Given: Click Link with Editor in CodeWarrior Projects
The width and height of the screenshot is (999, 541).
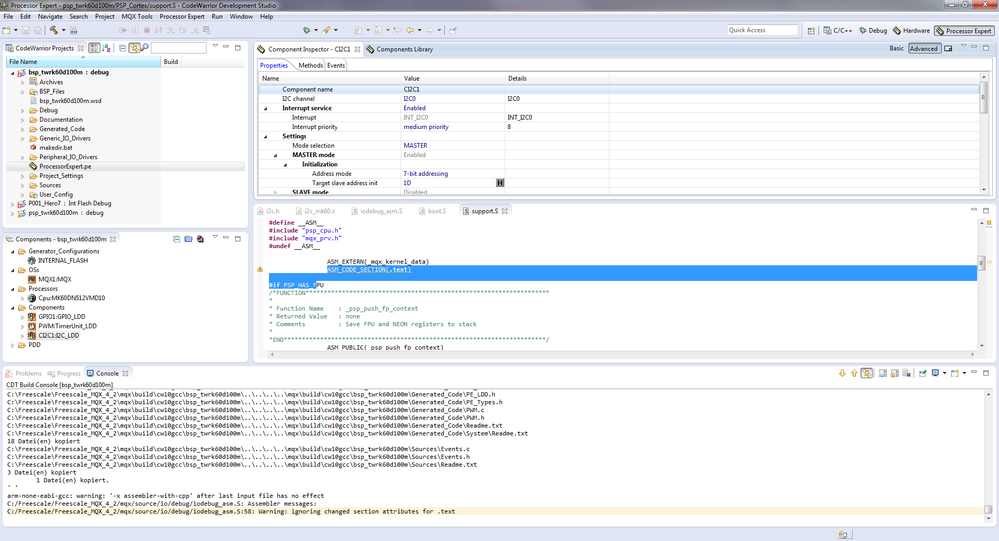Looking at the screenshot, I should pyautogui.click(x=135, y=48).
